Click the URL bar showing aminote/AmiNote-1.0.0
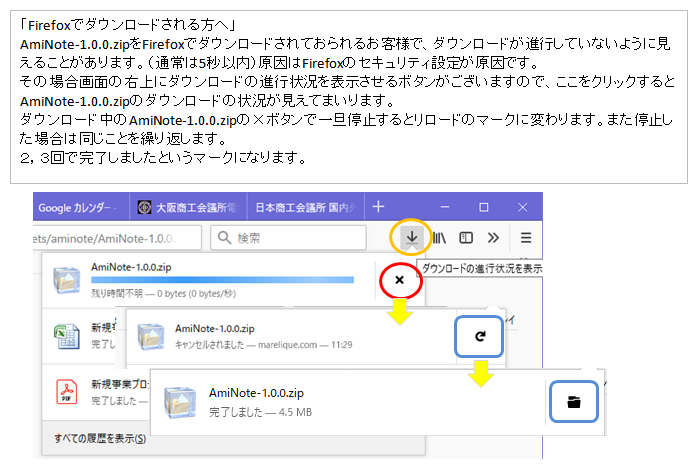This screenshot has height=468, width=699. [117, 238]
